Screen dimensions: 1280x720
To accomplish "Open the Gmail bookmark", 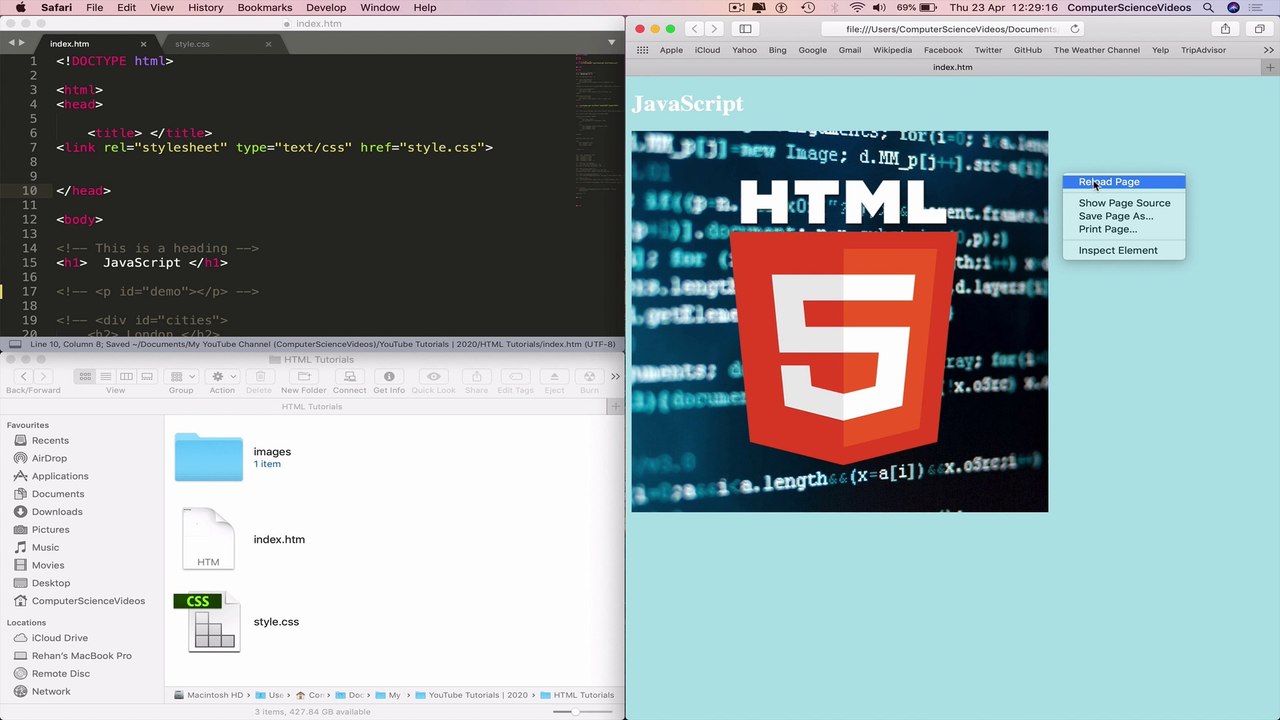I will coord(850,50).
